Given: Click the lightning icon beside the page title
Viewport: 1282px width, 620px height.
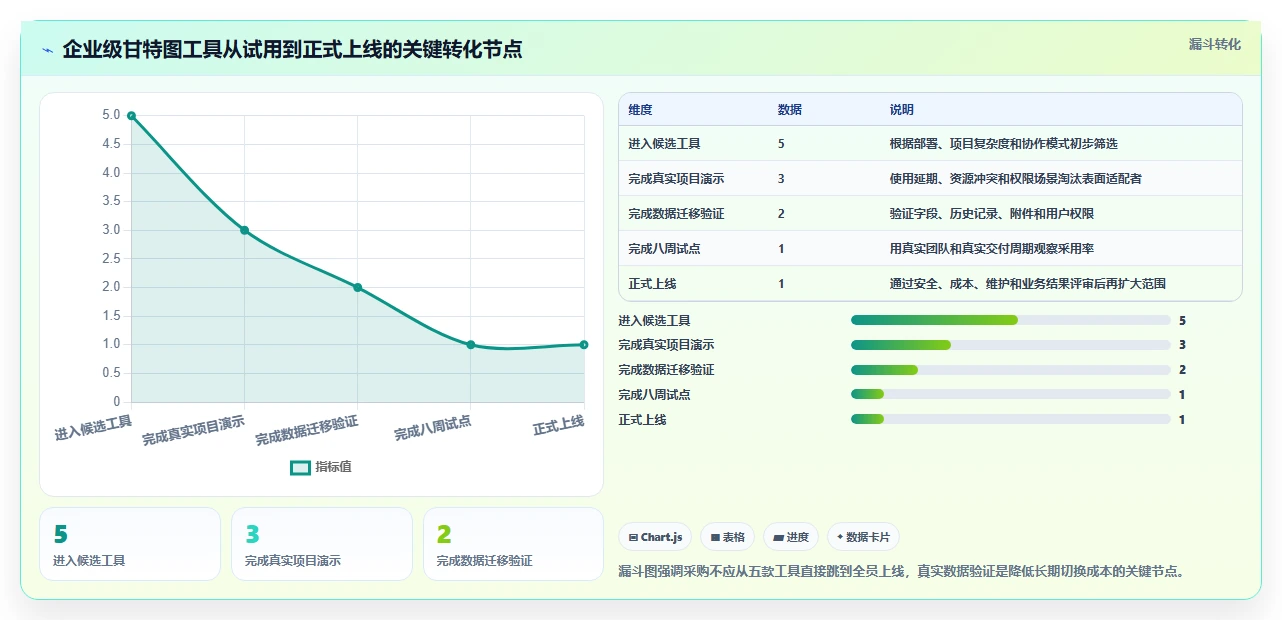Looking at the screenshot, I should click(x=47, y=50).
